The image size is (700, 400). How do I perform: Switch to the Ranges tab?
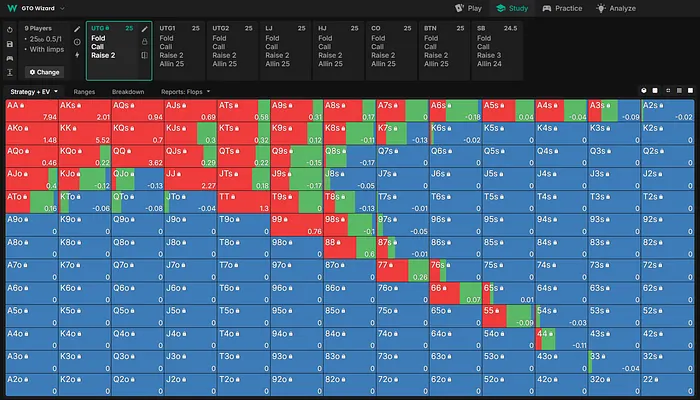[85, 91]
